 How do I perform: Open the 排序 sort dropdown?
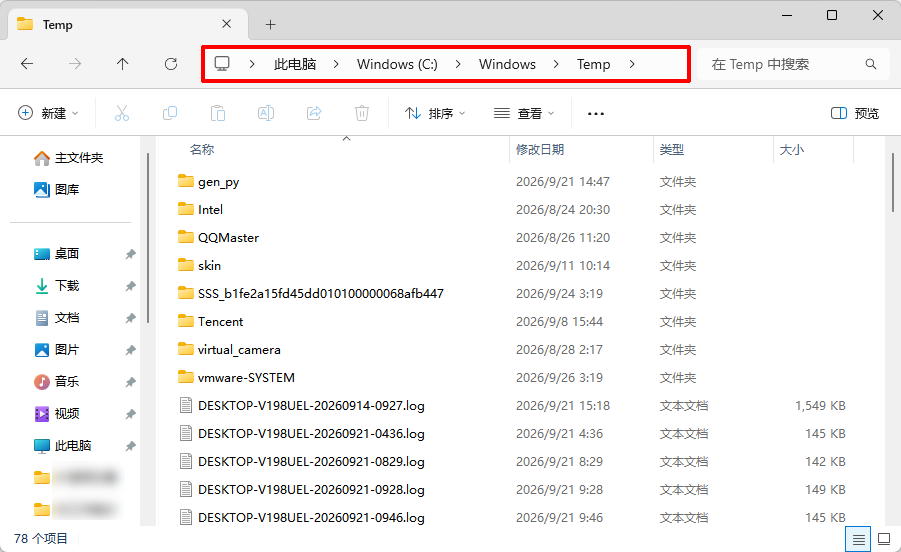pos(435,113)
